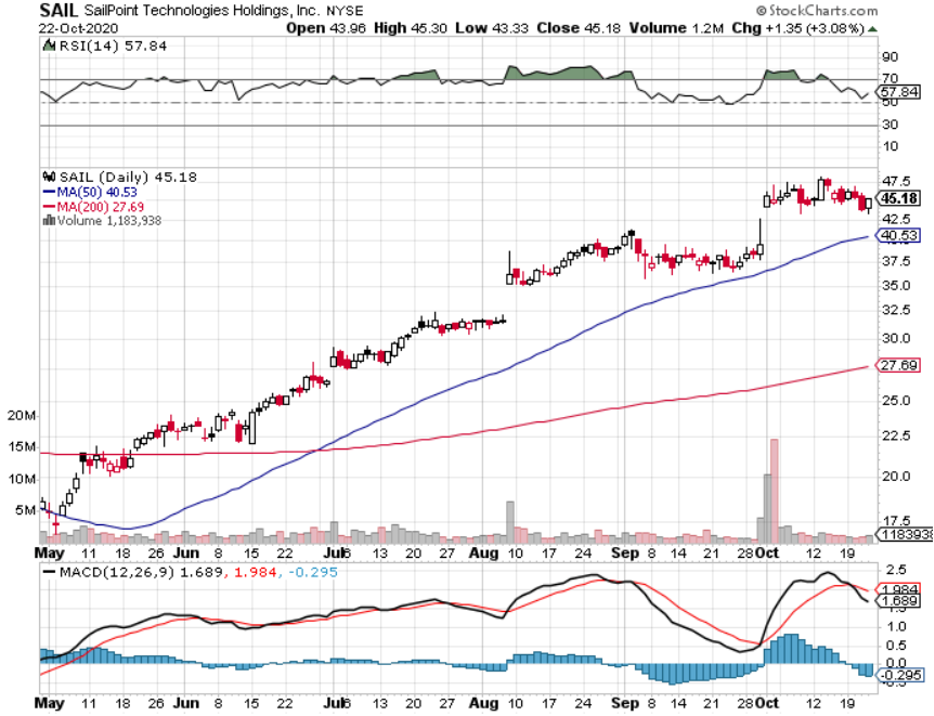Click the Close 45.18 header value
The width and height of the screenshot is (934, 716).
pos(578,28)
